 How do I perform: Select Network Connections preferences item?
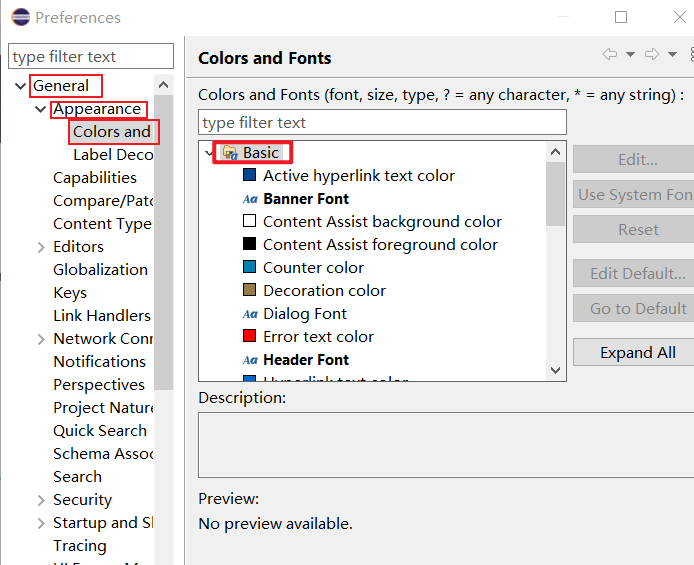[x=103, y=338]
